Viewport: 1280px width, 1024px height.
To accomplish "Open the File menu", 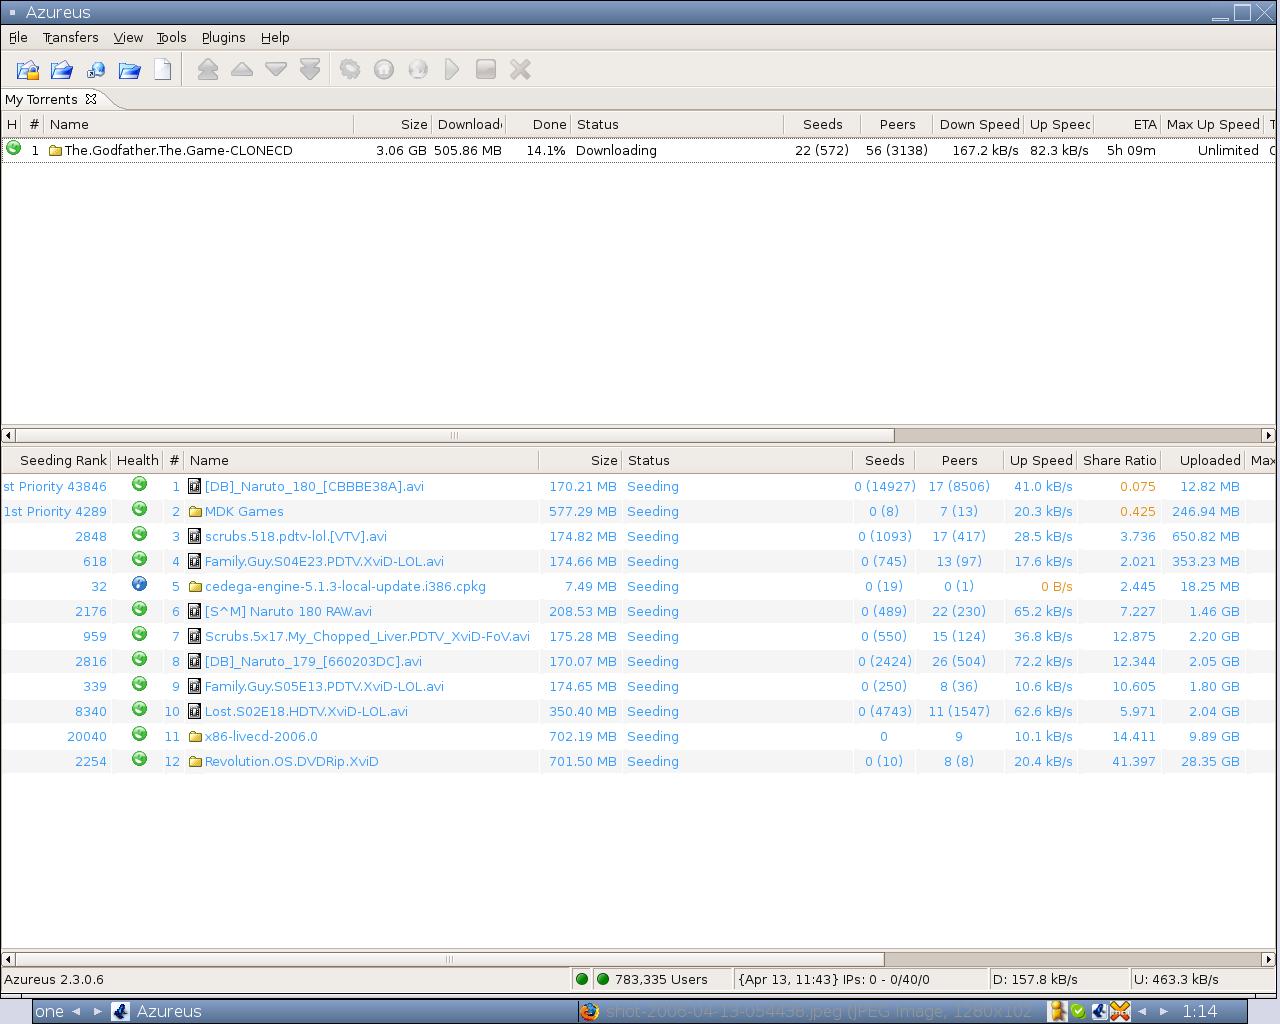I will [18, 37].
